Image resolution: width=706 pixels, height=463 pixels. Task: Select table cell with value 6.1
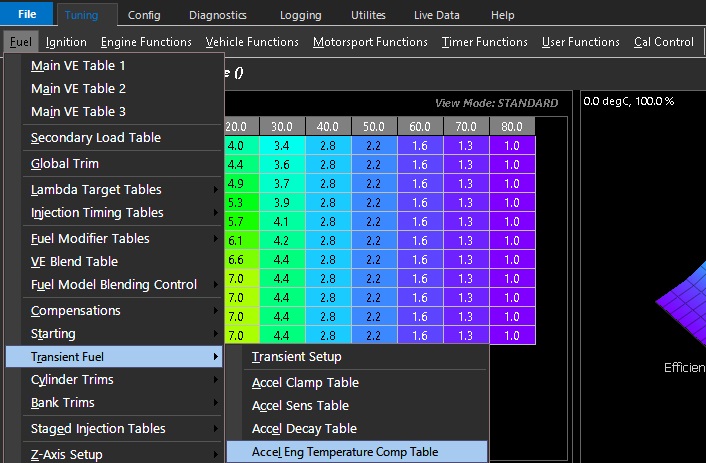tap(242, 241)
